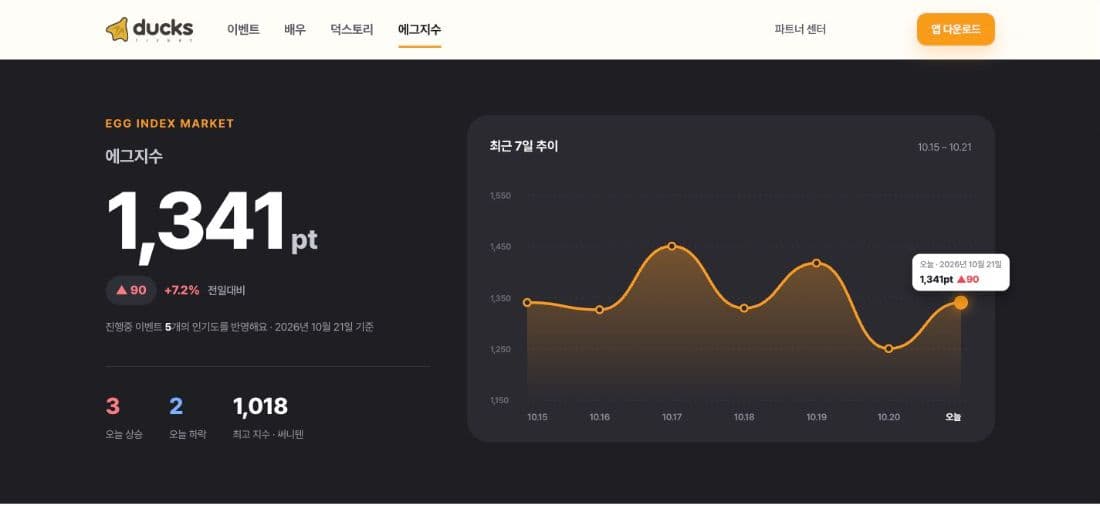Go to the 덕스토리 page
This screenshot has height=506, width=1100.
pos(351,29)
